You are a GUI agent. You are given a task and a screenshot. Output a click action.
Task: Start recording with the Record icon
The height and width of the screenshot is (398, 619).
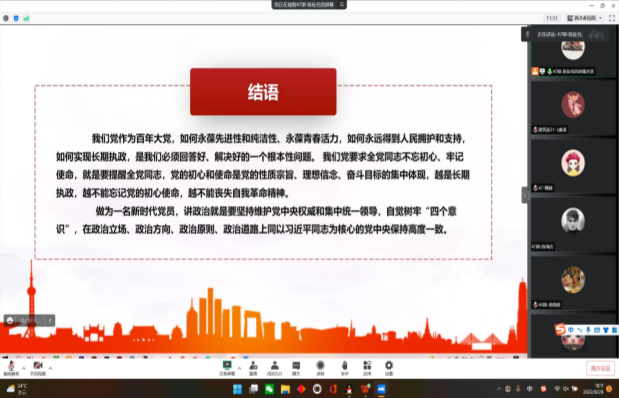coord(320,368)
